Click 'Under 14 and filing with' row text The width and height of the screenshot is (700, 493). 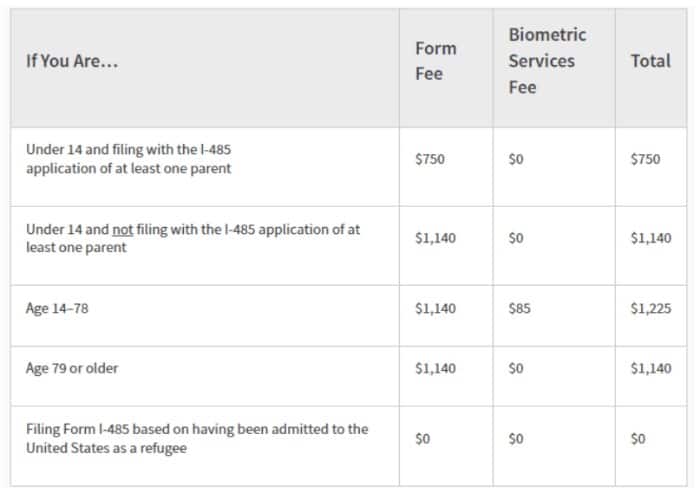[129, 159]
